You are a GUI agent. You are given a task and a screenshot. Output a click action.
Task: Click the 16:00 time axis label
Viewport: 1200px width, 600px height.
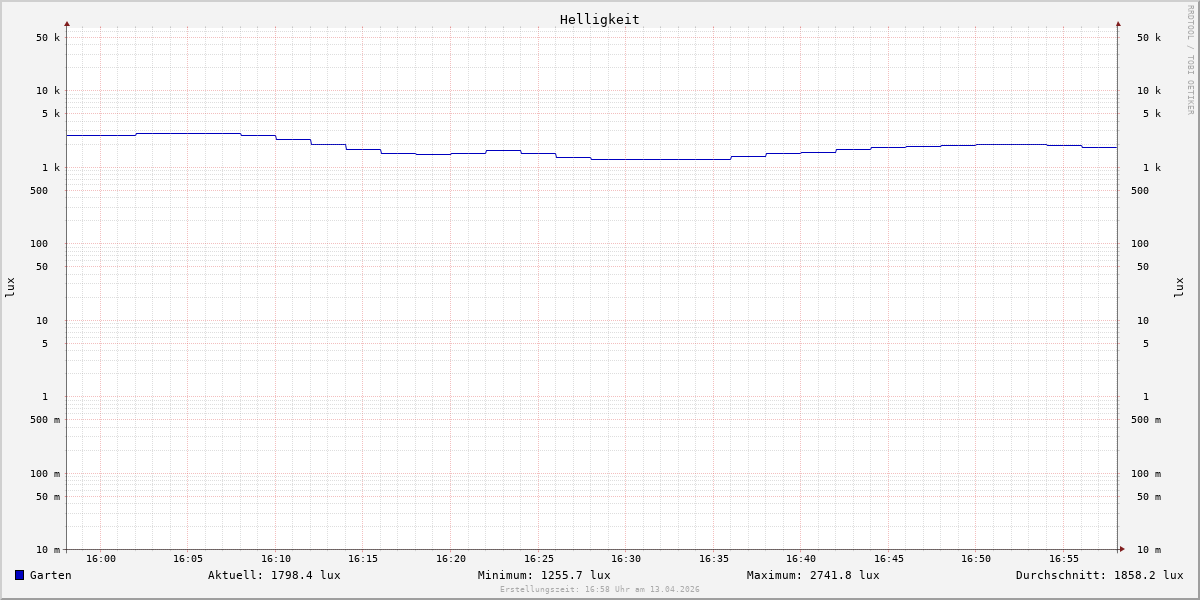[101, 559]
